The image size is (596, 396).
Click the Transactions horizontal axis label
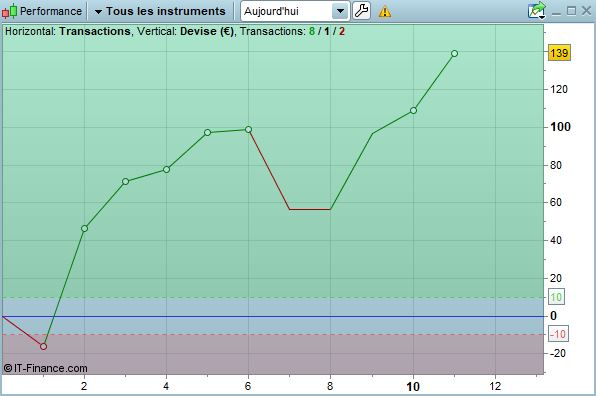[95, 32]
